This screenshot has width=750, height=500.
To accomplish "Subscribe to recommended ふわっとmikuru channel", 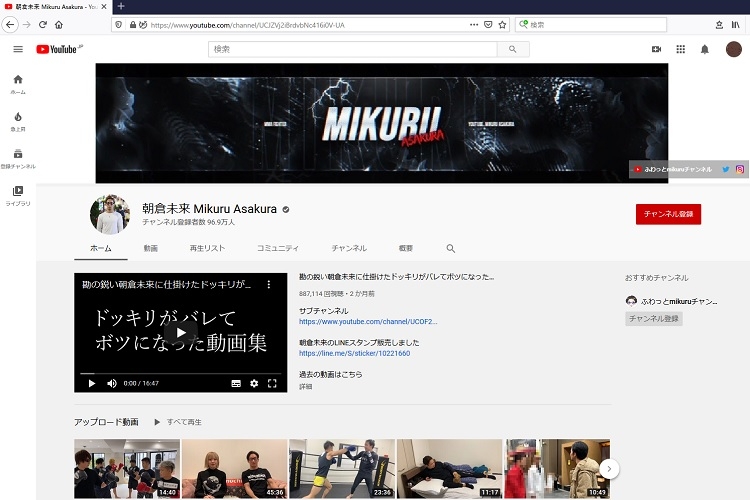I will 653,319.
